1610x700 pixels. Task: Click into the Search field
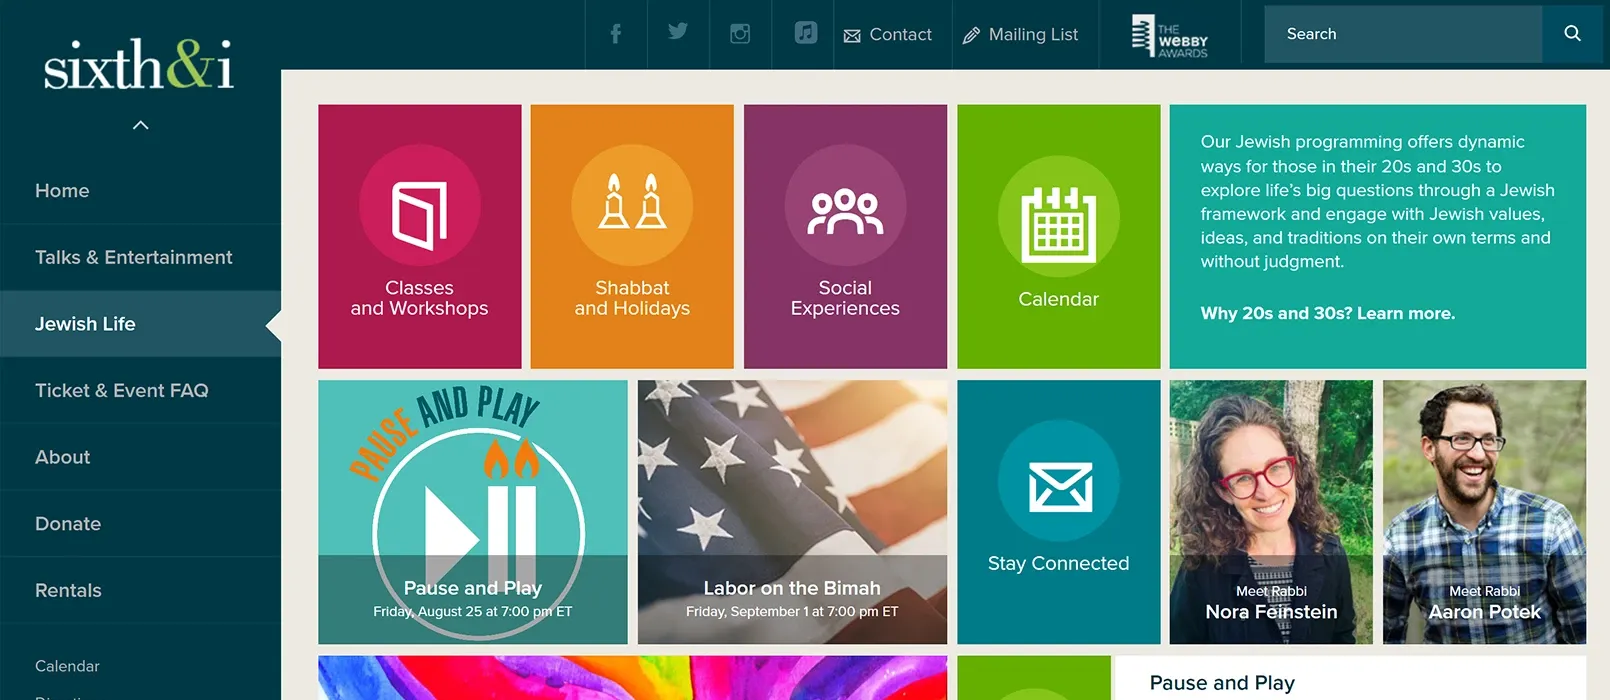(1403, 34)
